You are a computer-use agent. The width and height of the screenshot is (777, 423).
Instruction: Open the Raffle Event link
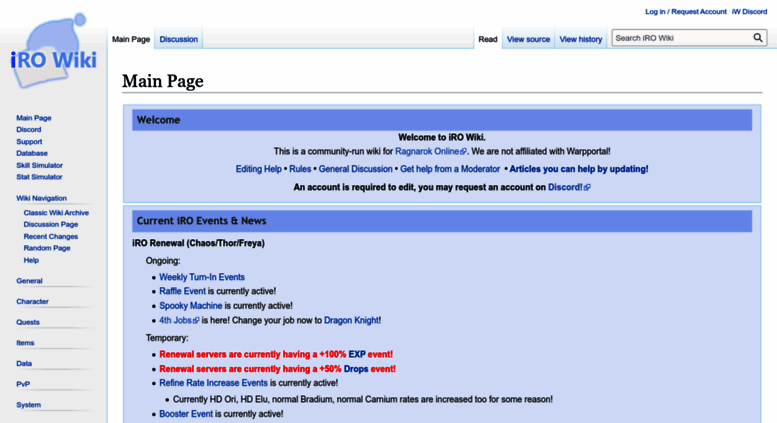182,291
